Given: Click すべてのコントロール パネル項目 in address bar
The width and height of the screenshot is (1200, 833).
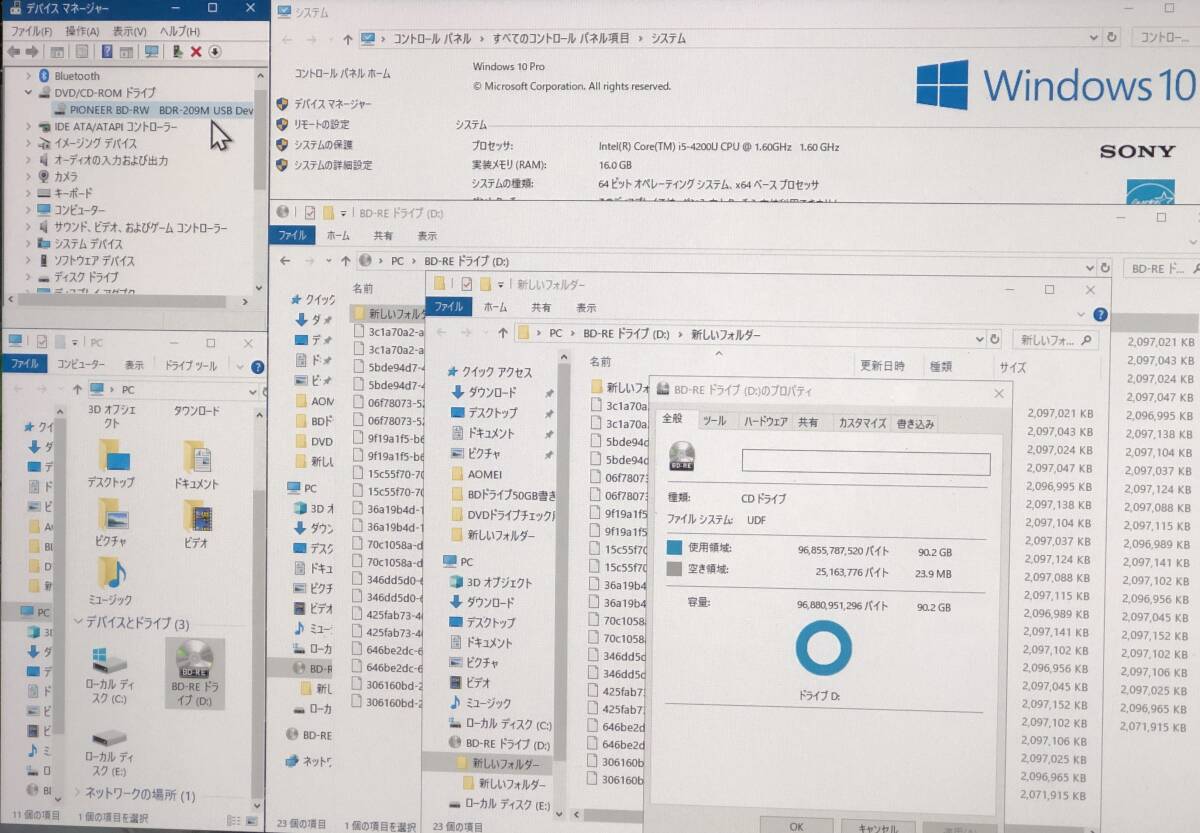Looking at the screenshot, I should (561, 38).
